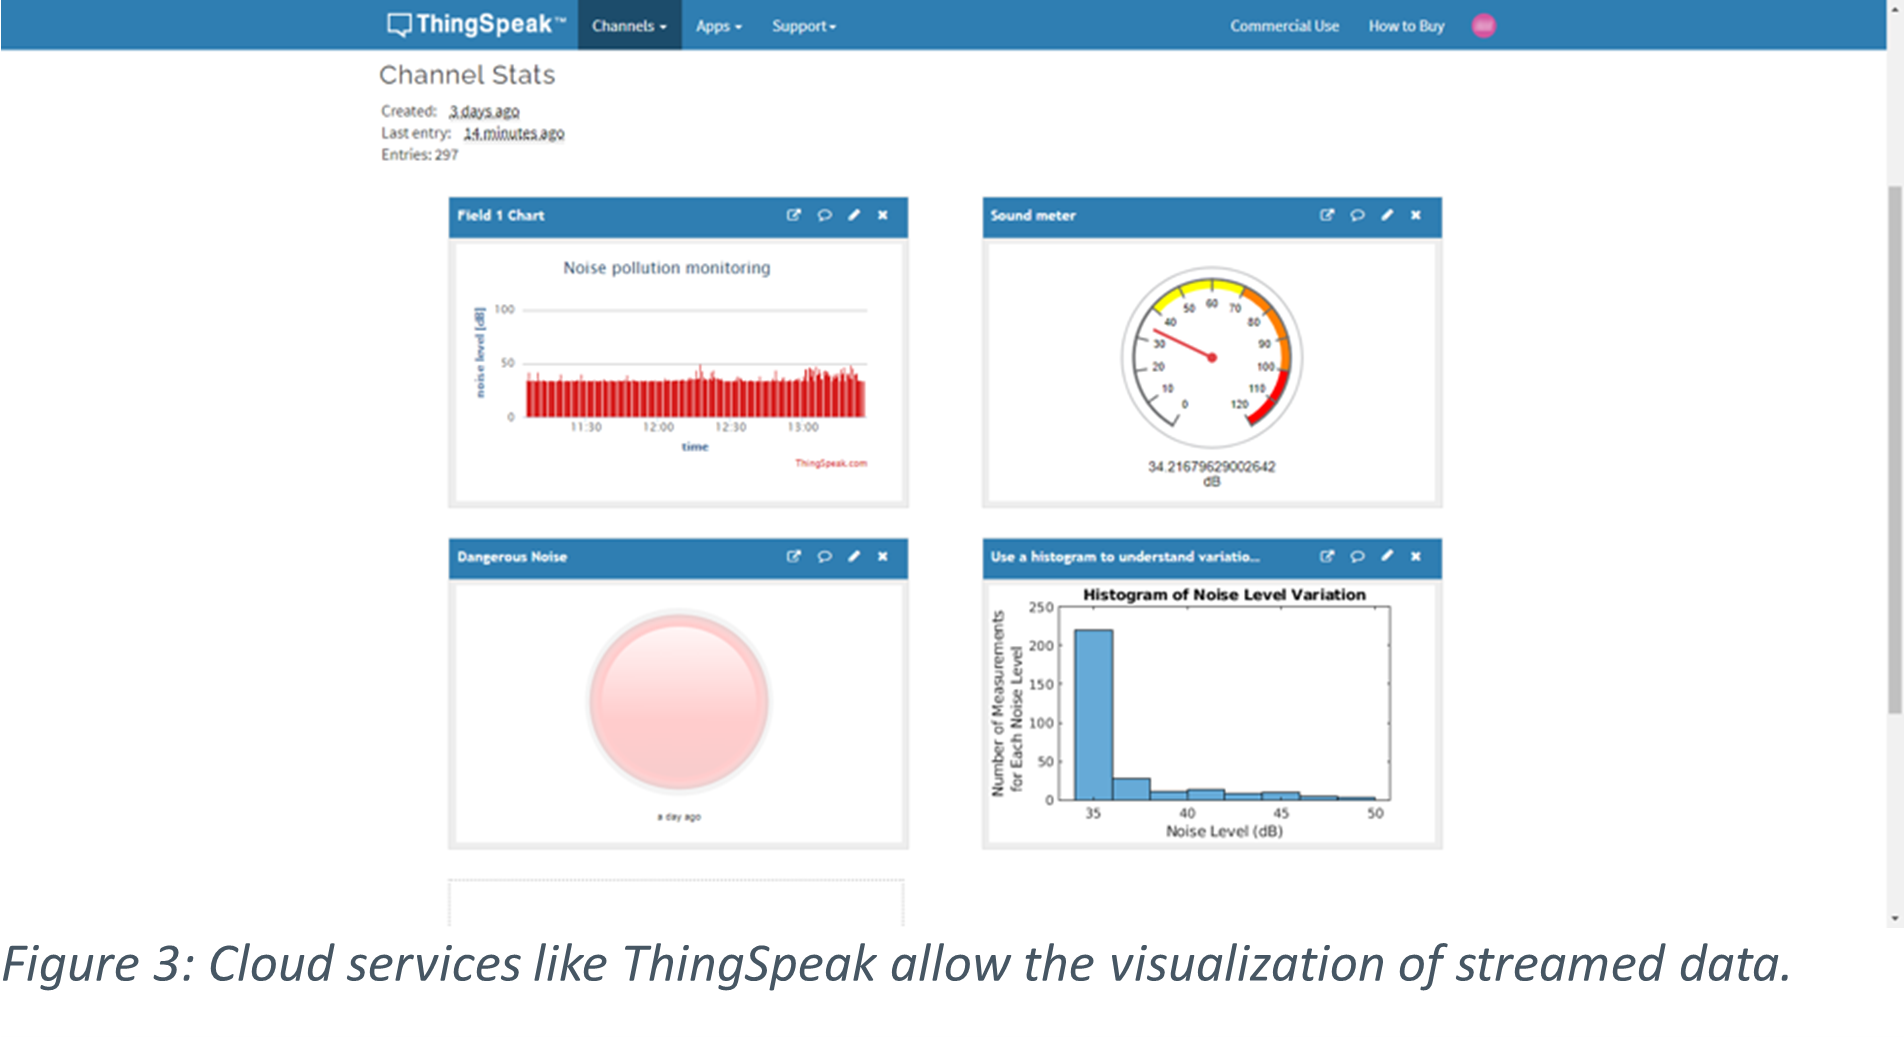This screenshot has height=1037, width=1904.
Task: Open the user account avatar
Action: point(1484,26)
